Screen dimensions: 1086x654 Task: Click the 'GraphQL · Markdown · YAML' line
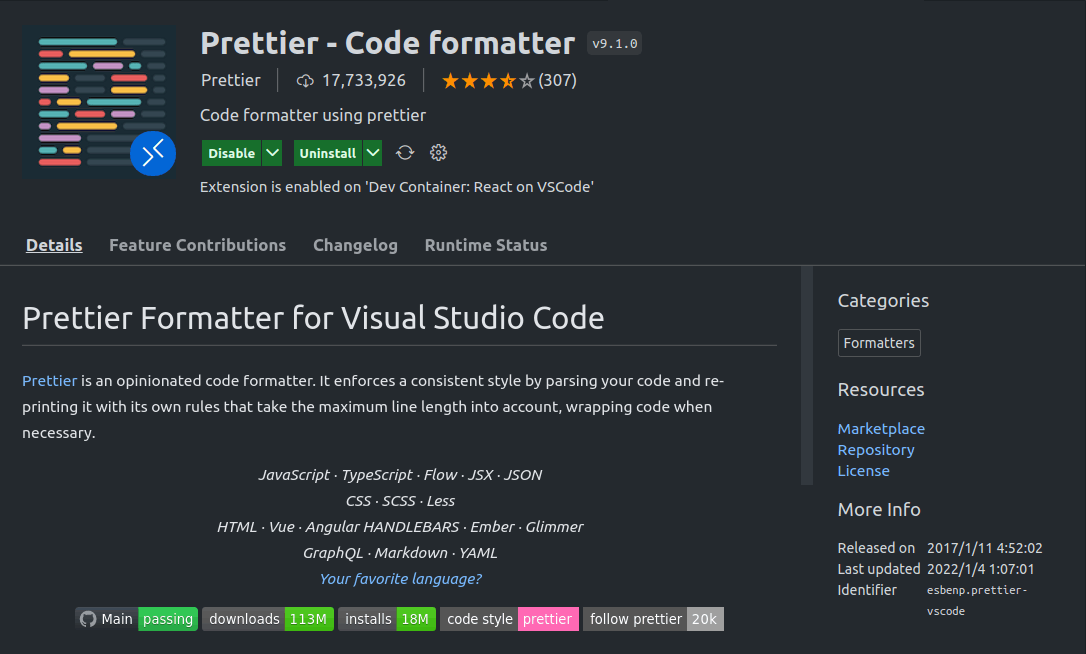[x=400, y=553]
